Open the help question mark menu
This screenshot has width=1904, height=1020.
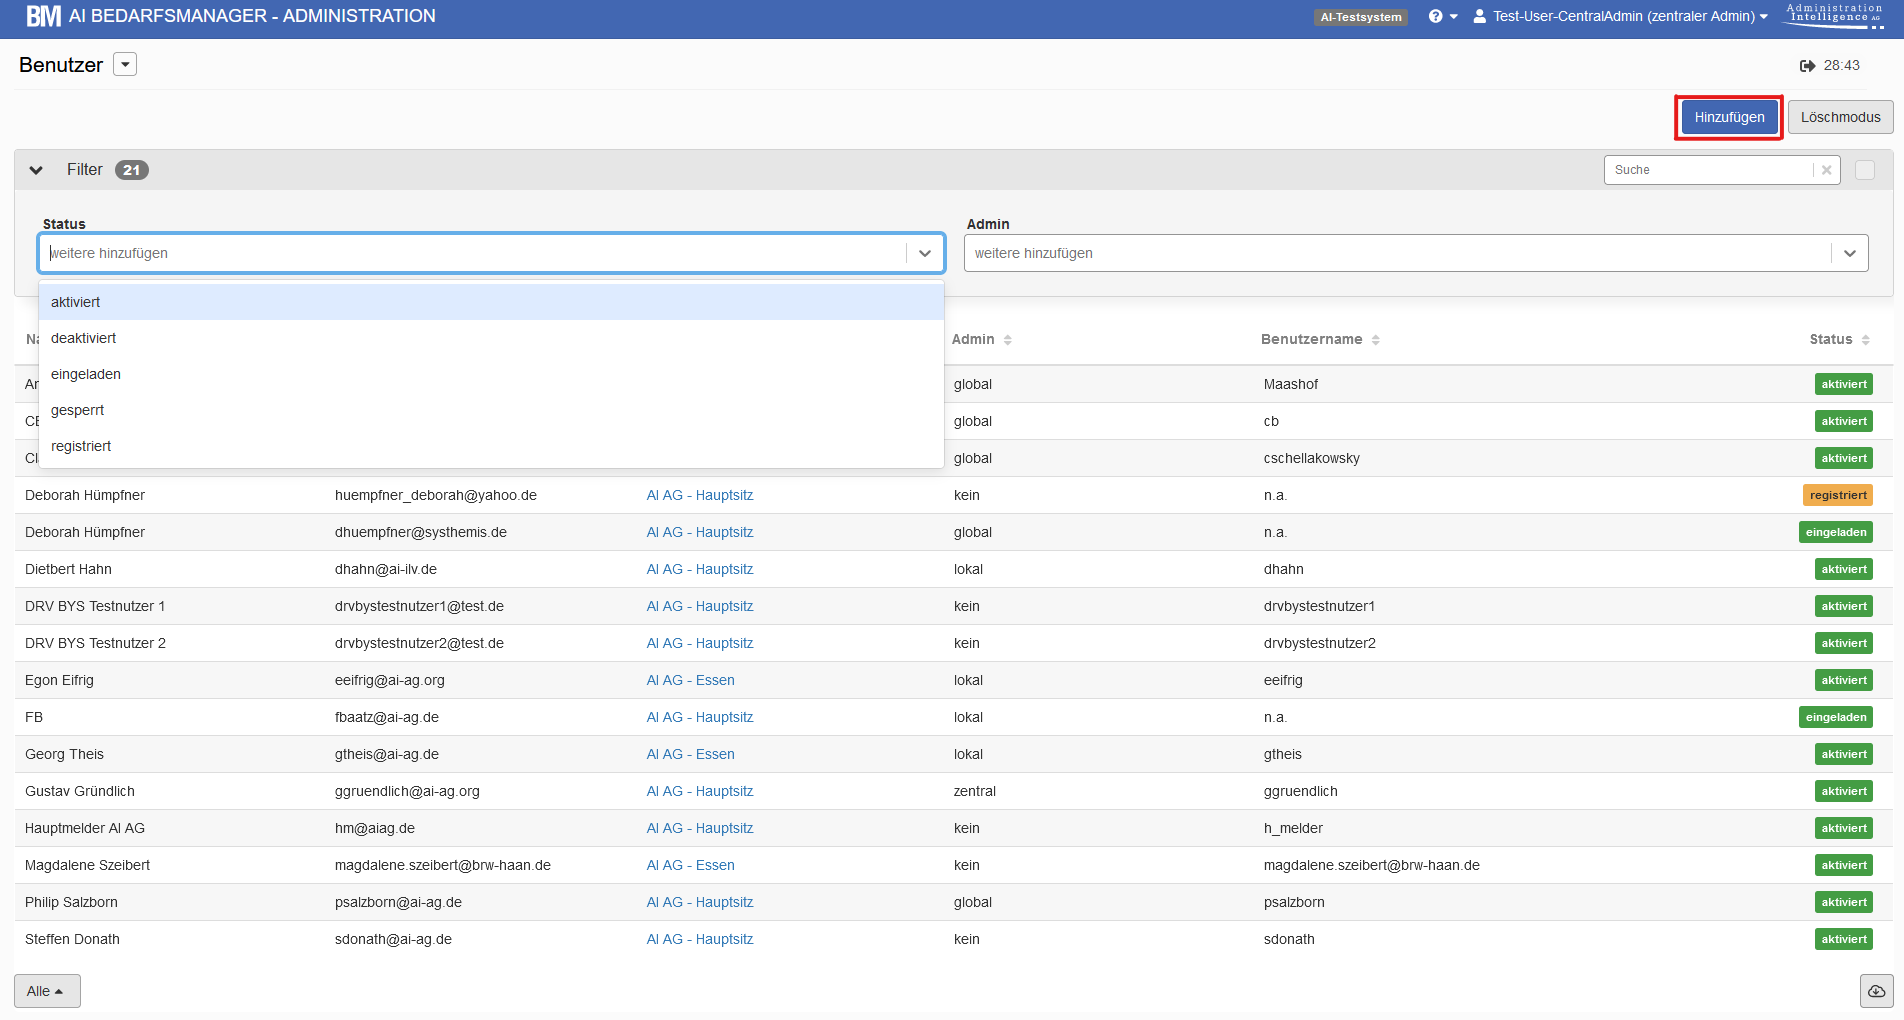[x=1442, y=16]
